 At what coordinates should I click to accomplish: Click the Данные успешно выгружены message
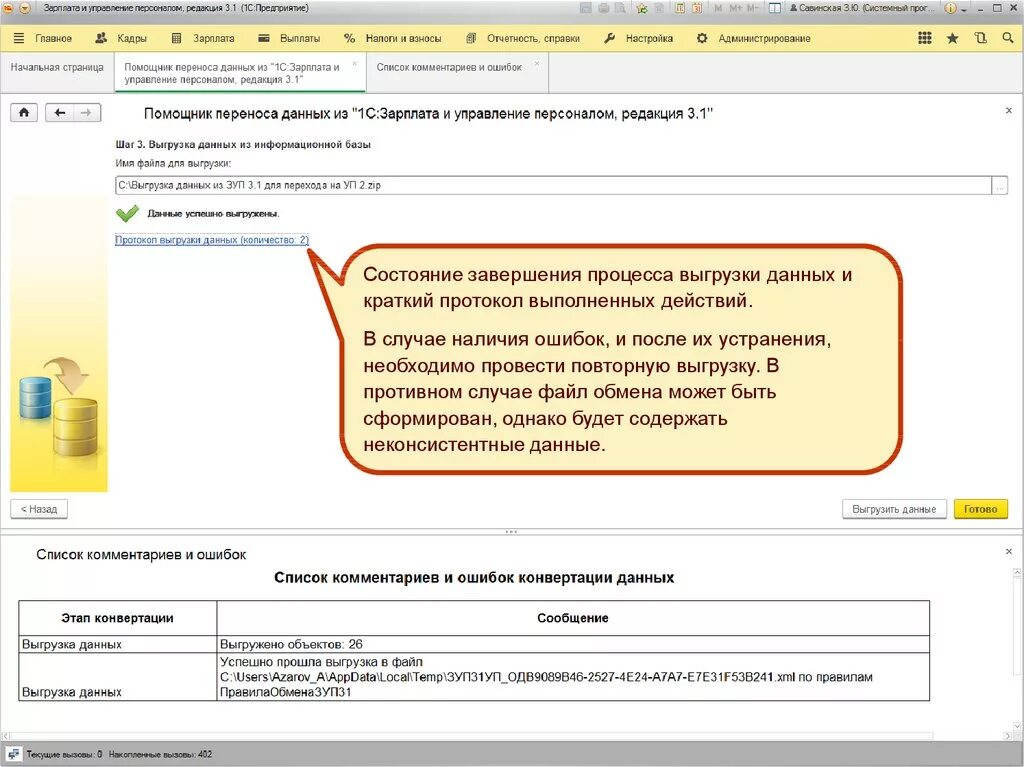[213, 214]
